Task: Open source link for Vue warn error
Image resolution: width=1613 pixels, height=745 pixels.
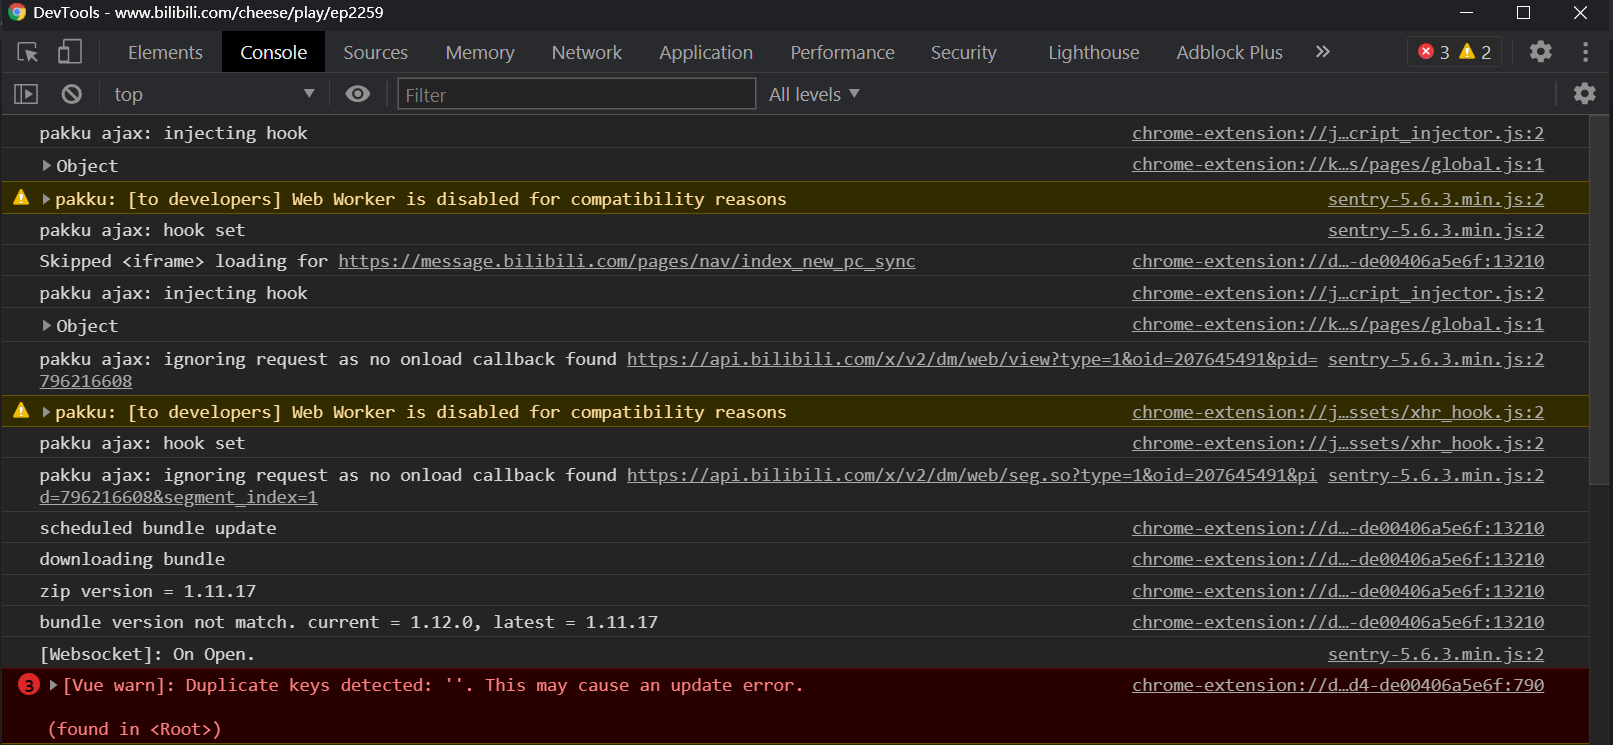Action: click(x=1337, y=685)
